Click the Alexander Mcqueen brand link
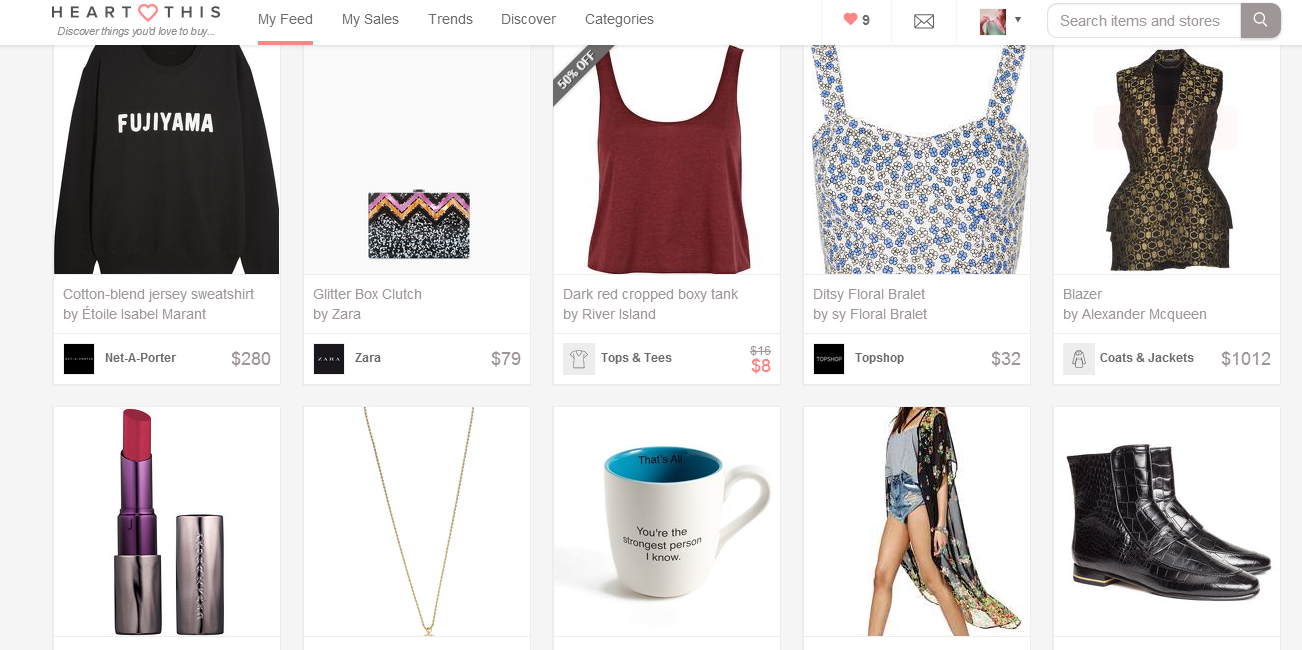 coord(1144,314)
